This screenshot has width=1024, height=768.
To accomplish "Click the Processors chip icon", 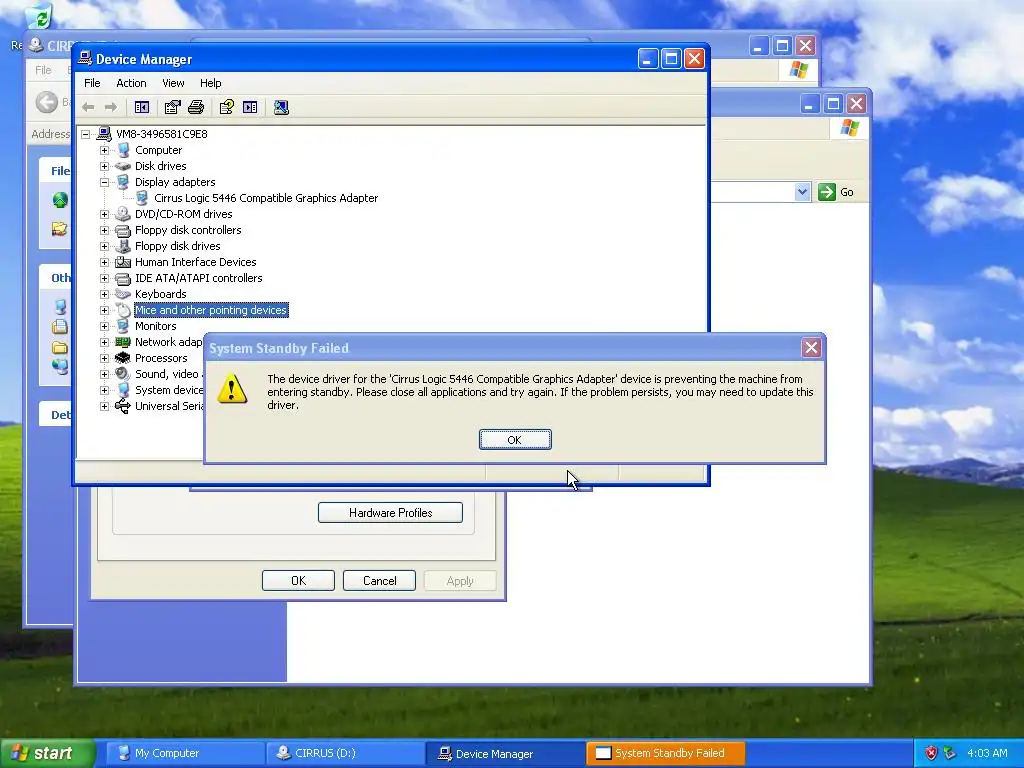I will pyautogui.click(x=123, y=358).
